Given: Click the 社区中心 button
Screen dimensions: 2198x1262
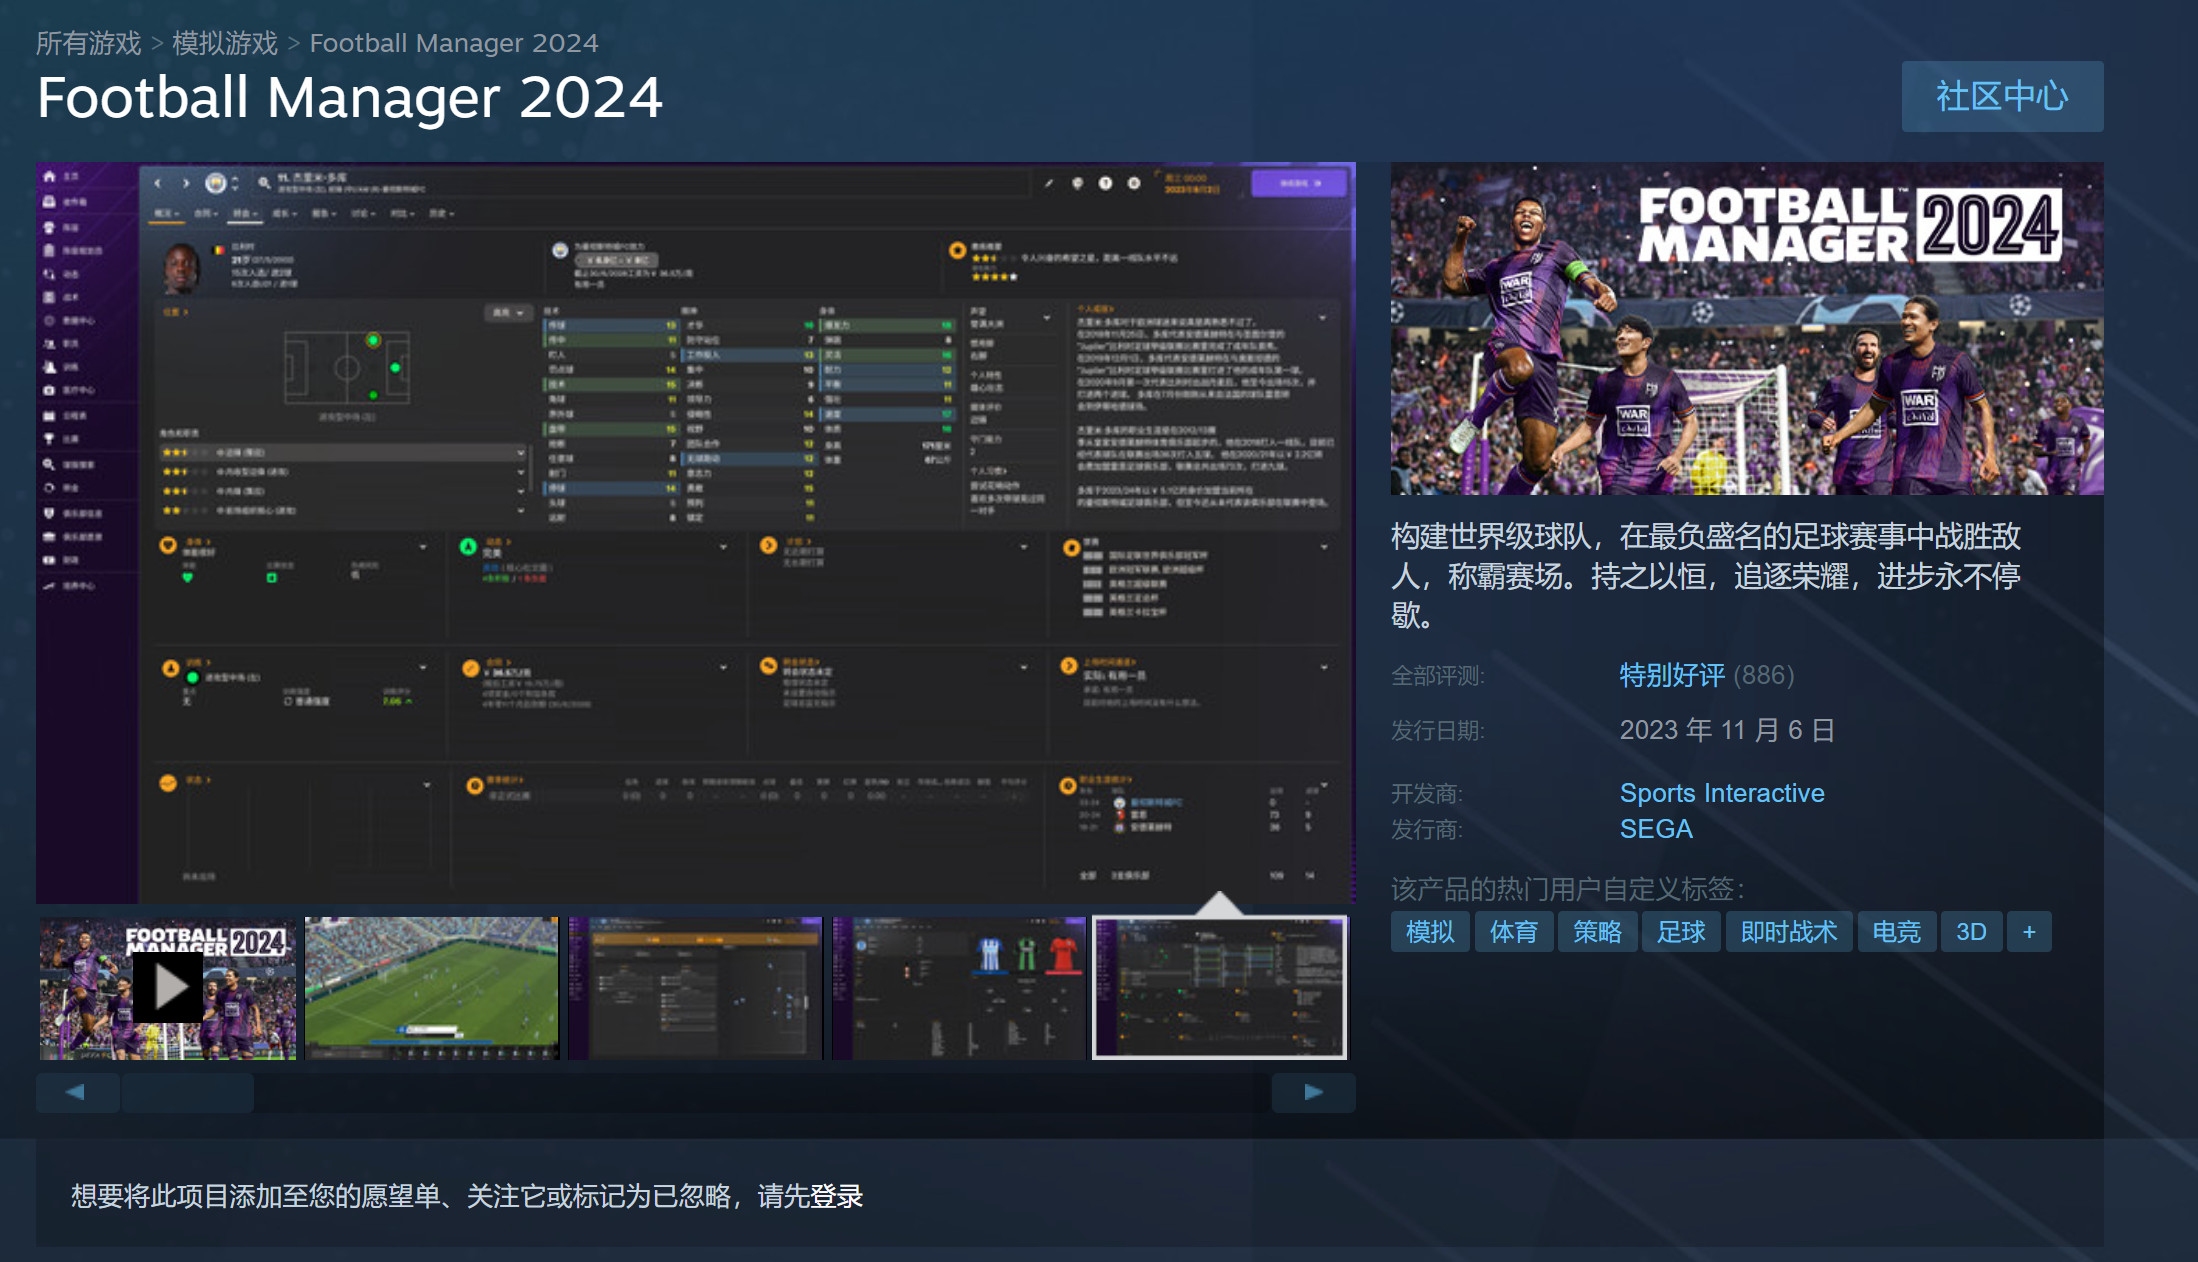Looking at the screenshot, I should coord(2000,96).
